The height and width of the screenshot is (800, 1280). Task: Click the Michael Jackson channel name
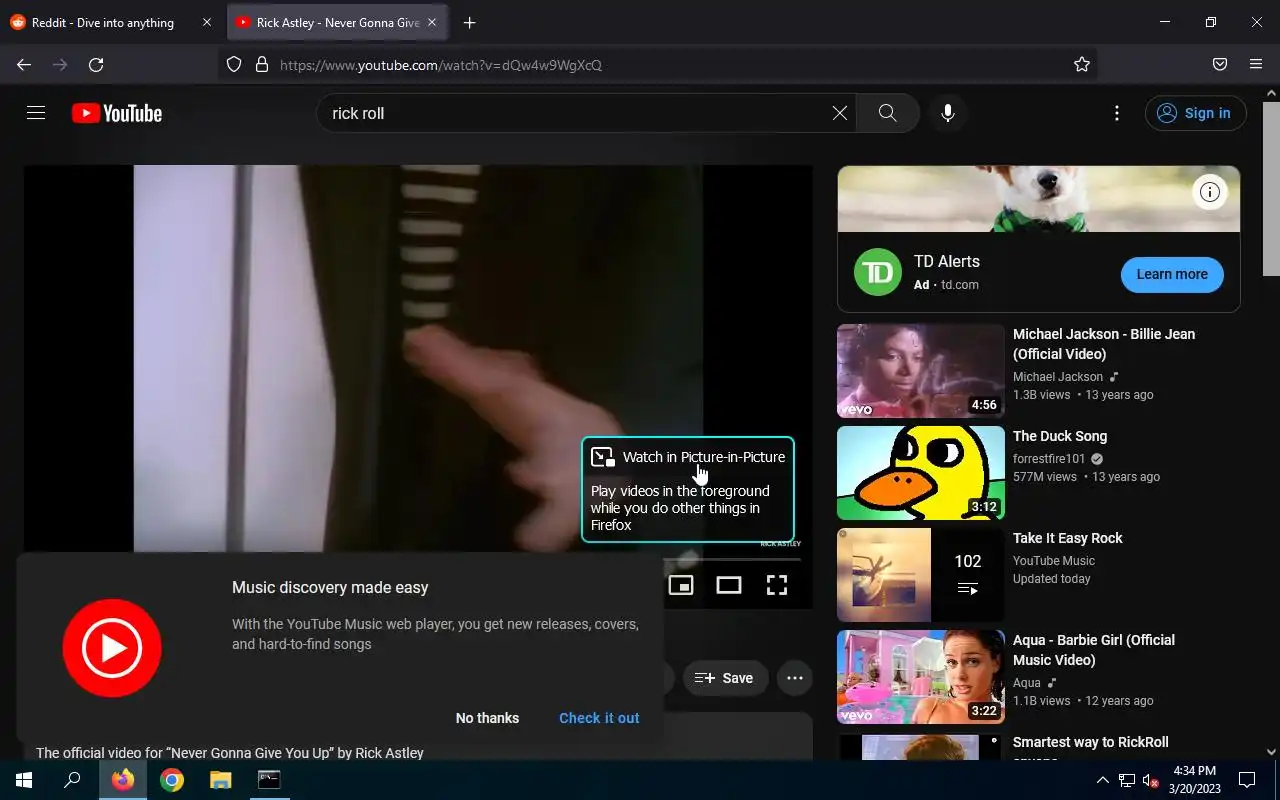[x=1058, y=377]
